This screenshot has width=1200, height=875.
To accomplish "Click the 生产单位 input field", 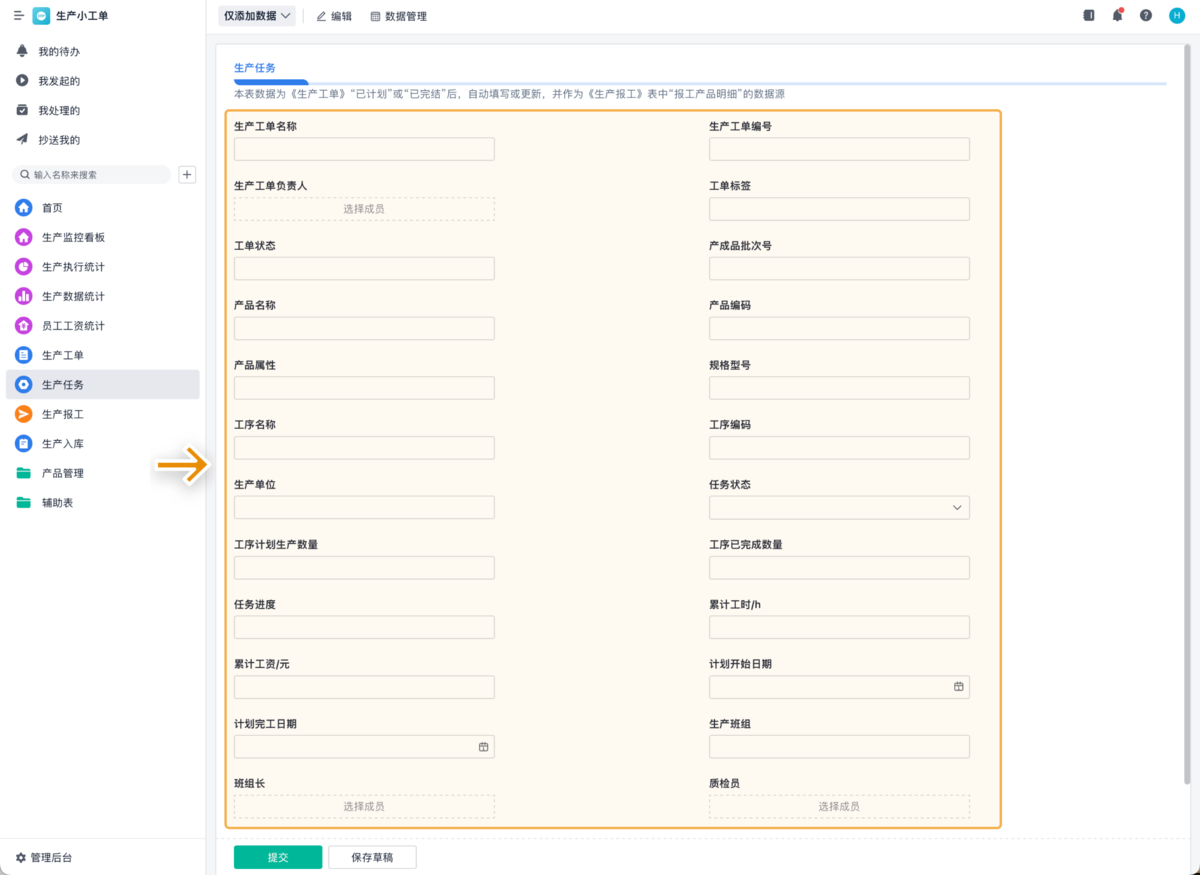I will click(x=364, y=507).
